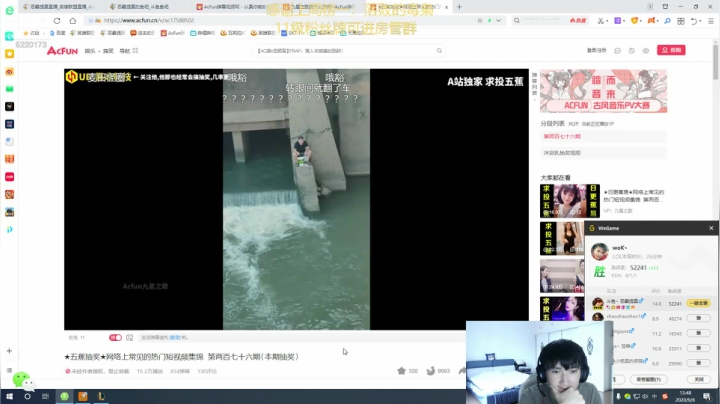Click the yellow one-click like-all button in WeGame
The width and height of the screenshot is (720, 404).
(x=698, y=303)
